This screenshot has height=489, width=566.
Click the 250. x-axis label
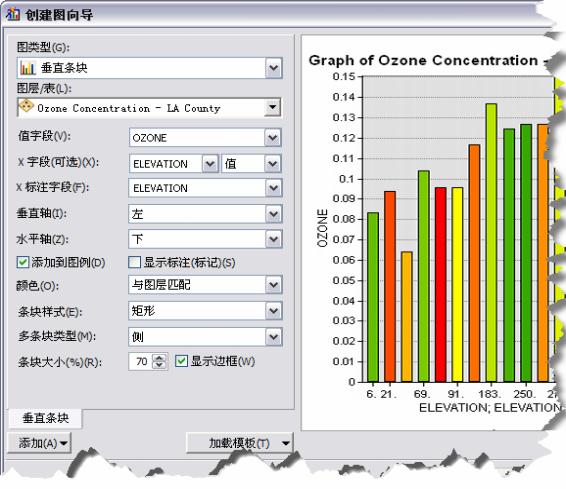pos(524,394)
